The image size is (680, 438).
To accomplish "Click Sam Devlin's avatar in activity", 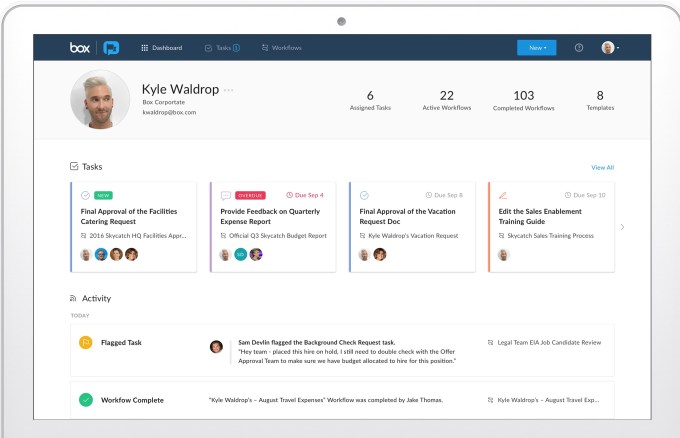I will pos(216,346).
